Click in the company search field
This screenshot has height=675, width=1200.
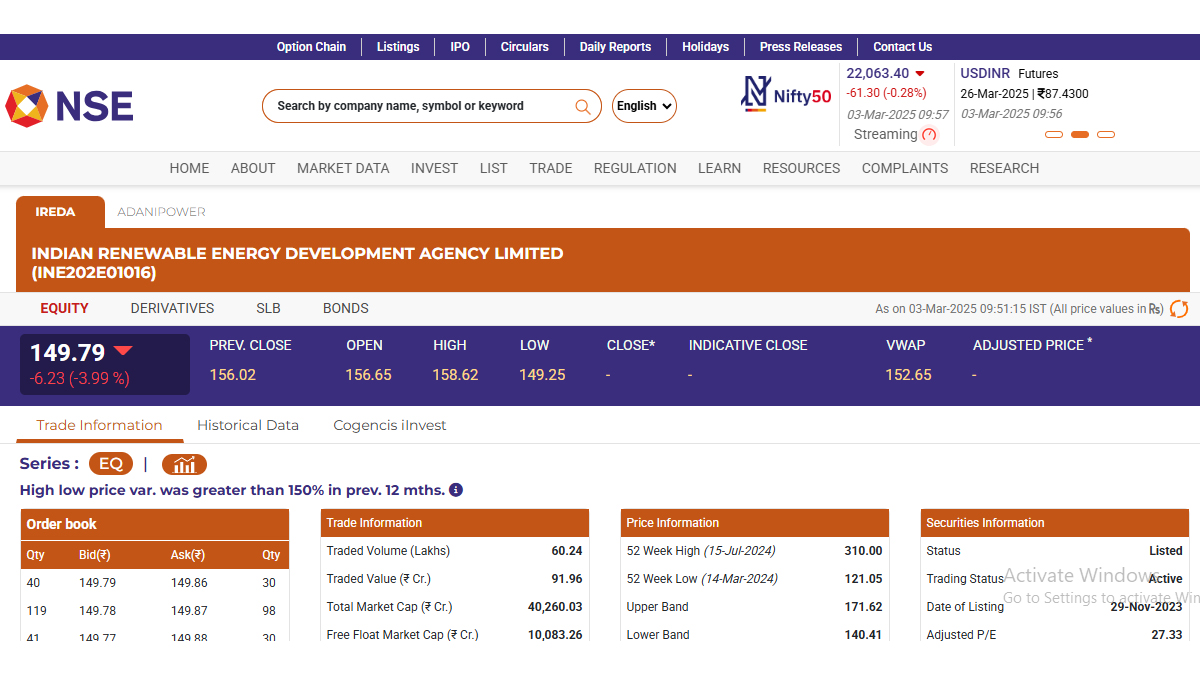420,106
